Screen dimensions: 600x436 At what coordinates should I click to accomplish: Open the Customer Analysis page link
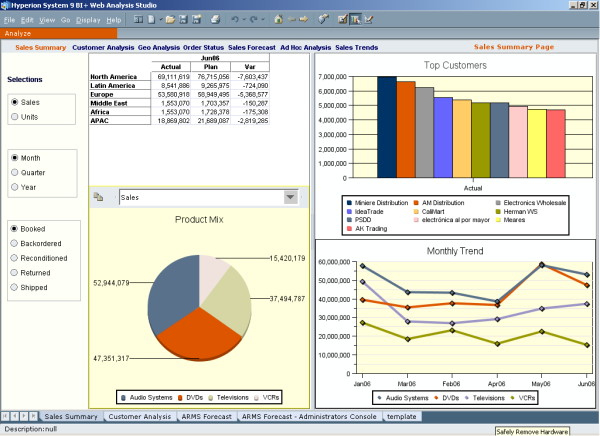click(103, 47)
